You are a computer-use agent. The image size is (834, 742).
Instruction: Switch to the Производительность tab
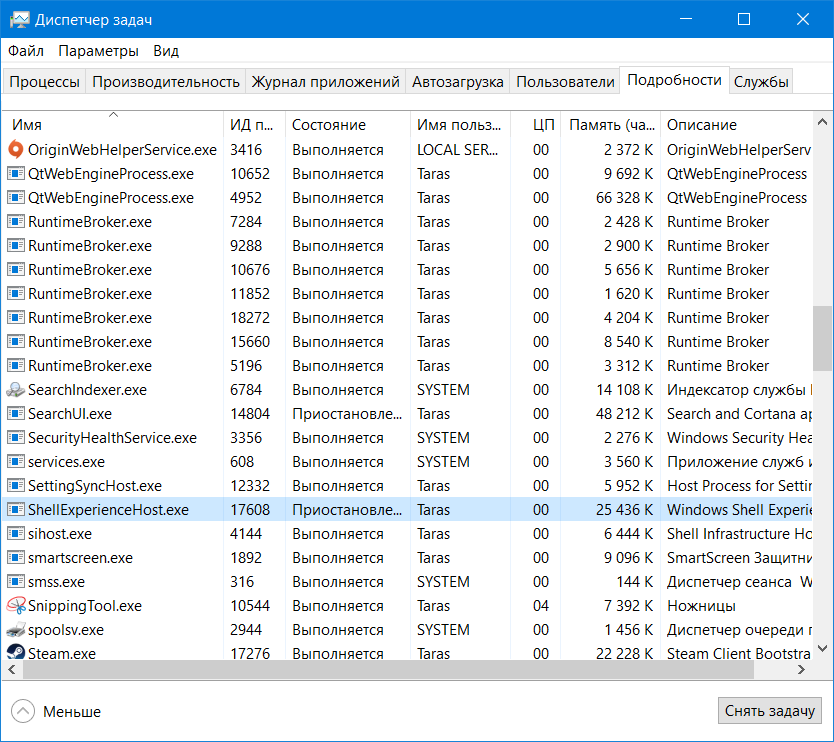(166, 82)
